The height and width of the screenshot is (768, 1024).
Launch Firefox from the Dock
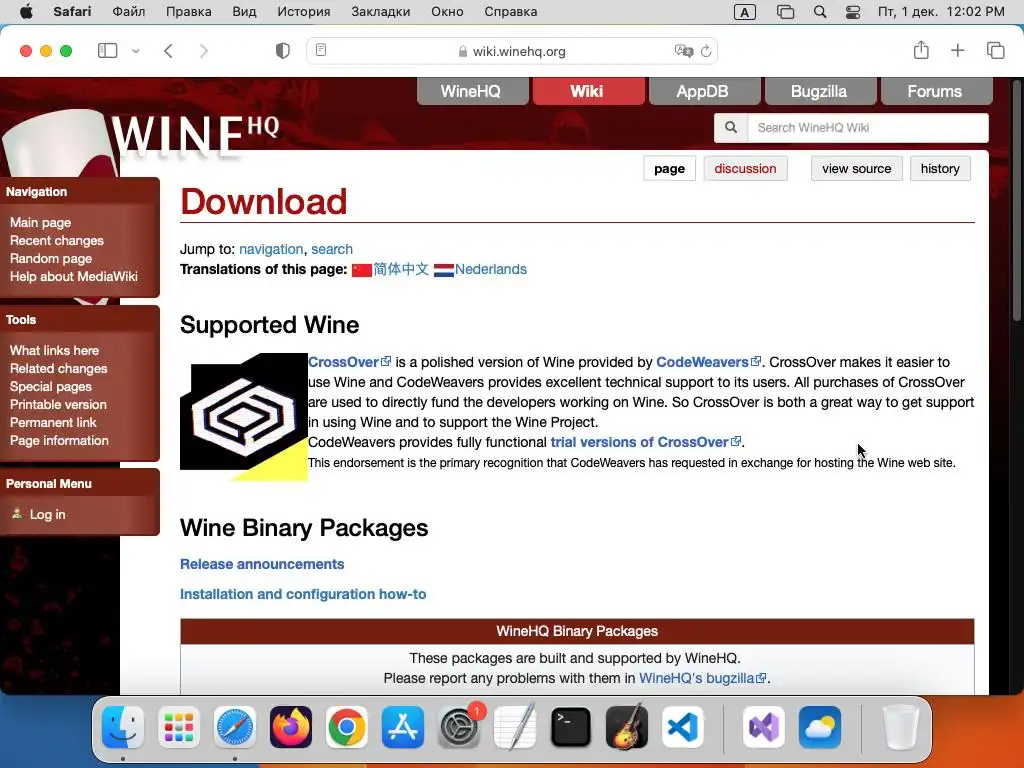(291, 727)
